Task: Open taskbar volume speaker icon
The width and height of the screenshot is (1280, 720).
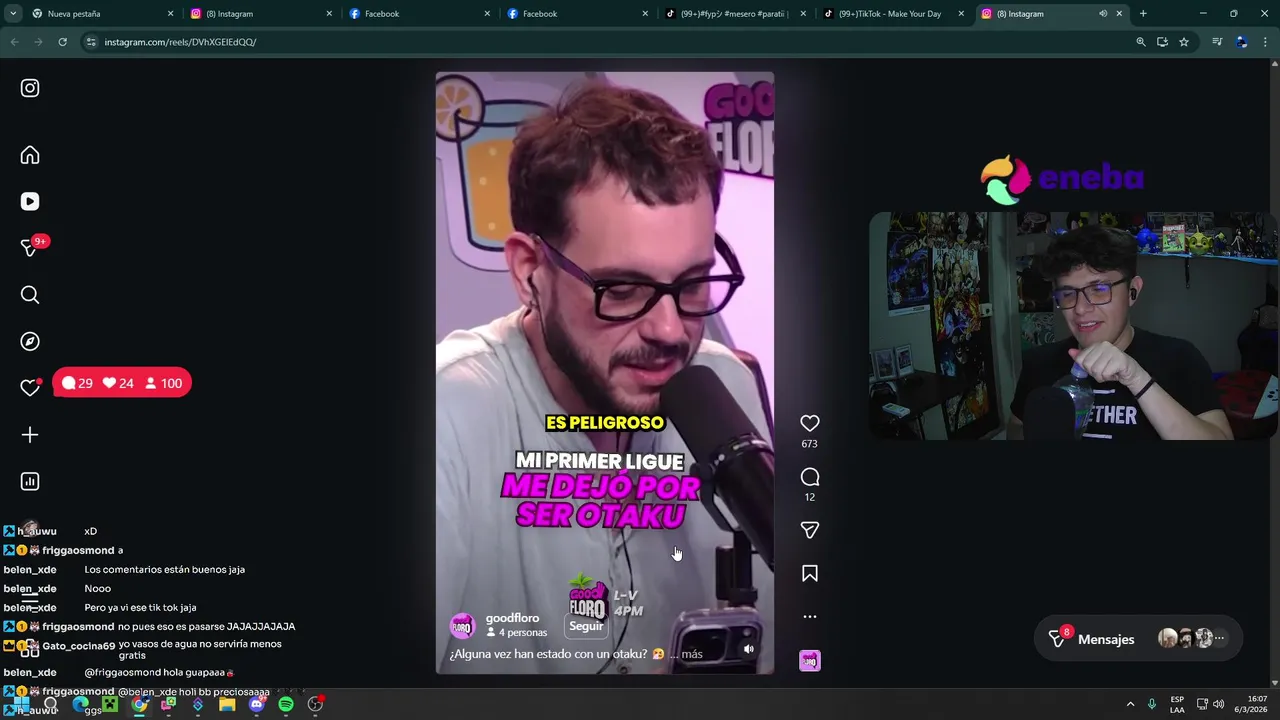Action: pos(1218,704)
